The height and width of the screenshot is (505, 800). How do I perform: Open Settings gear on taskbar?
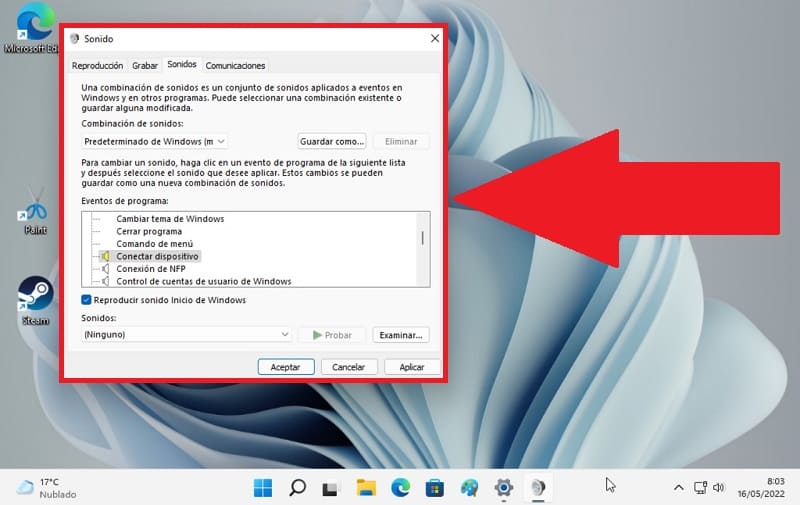pyautogui.click(x=504, y=488)
